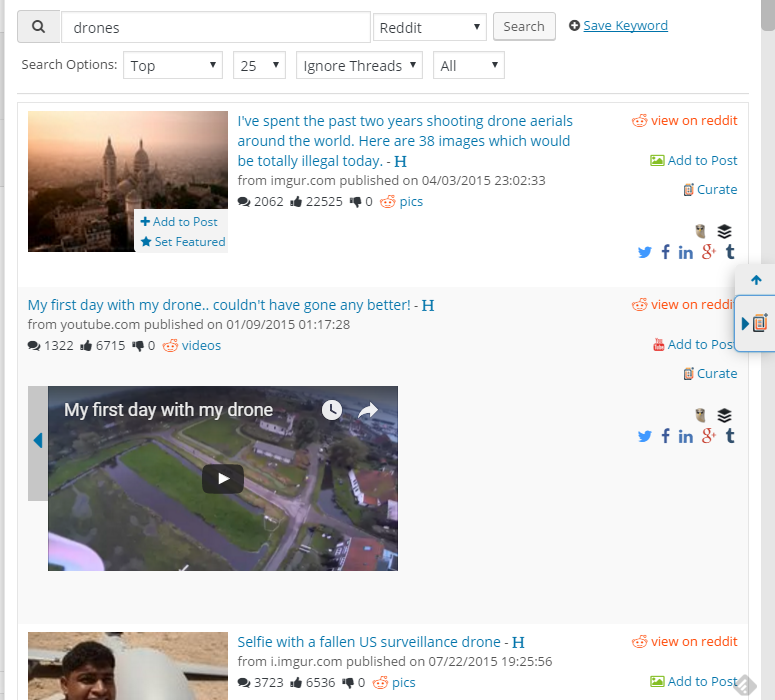Share drone aerials post on Tumblr
The image size is (775, 700).
pos(730,252)
